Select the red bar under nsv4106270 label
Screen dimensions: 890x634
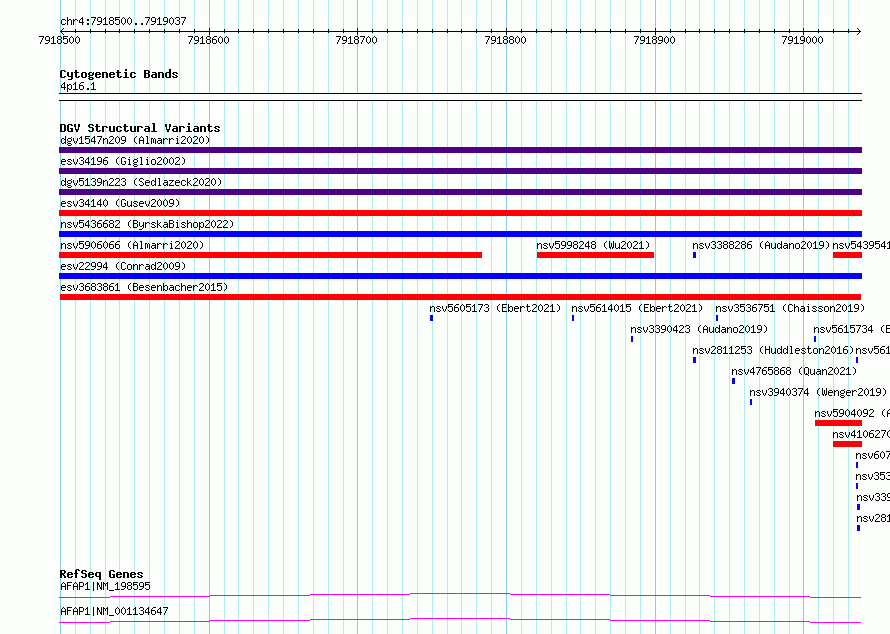click(847, 444)
